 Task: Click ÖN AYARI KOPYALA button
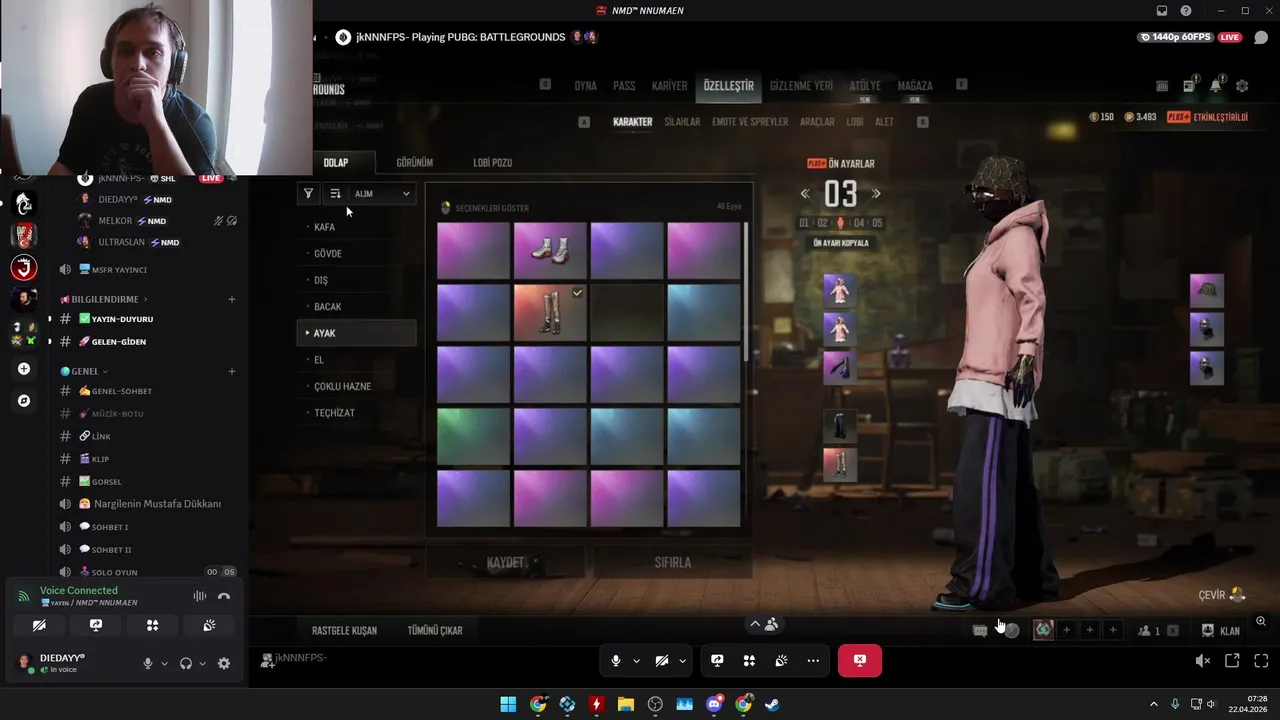tap(840, 243)
